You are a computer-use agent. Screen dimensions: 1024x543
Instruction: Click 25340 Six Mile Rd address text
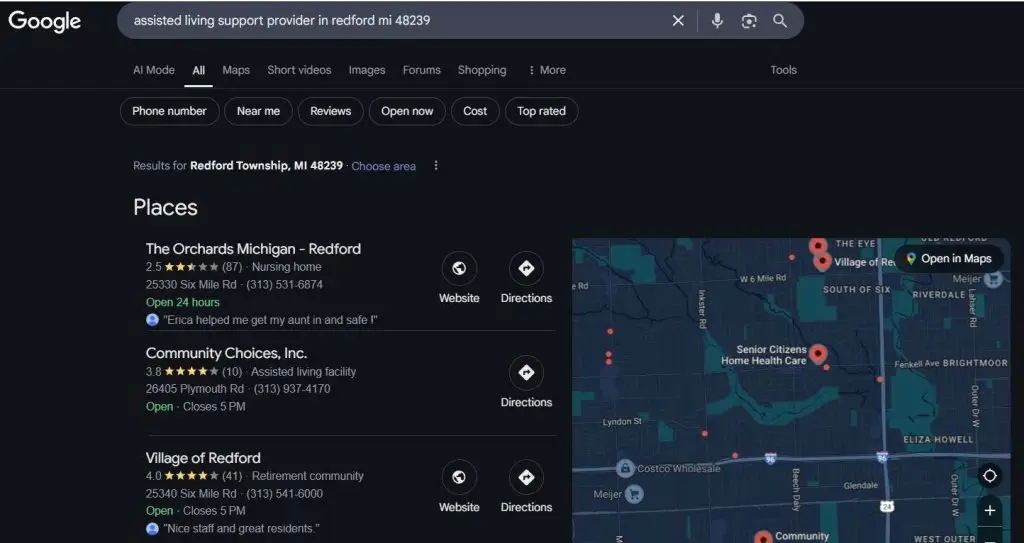191,493
